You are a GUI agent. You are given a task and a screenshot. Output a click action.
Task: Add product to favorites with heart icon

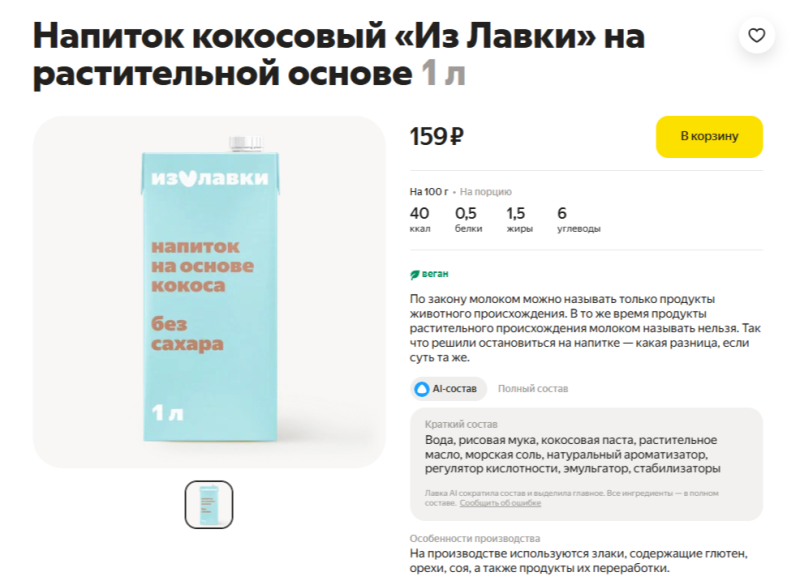coord(757,35)
